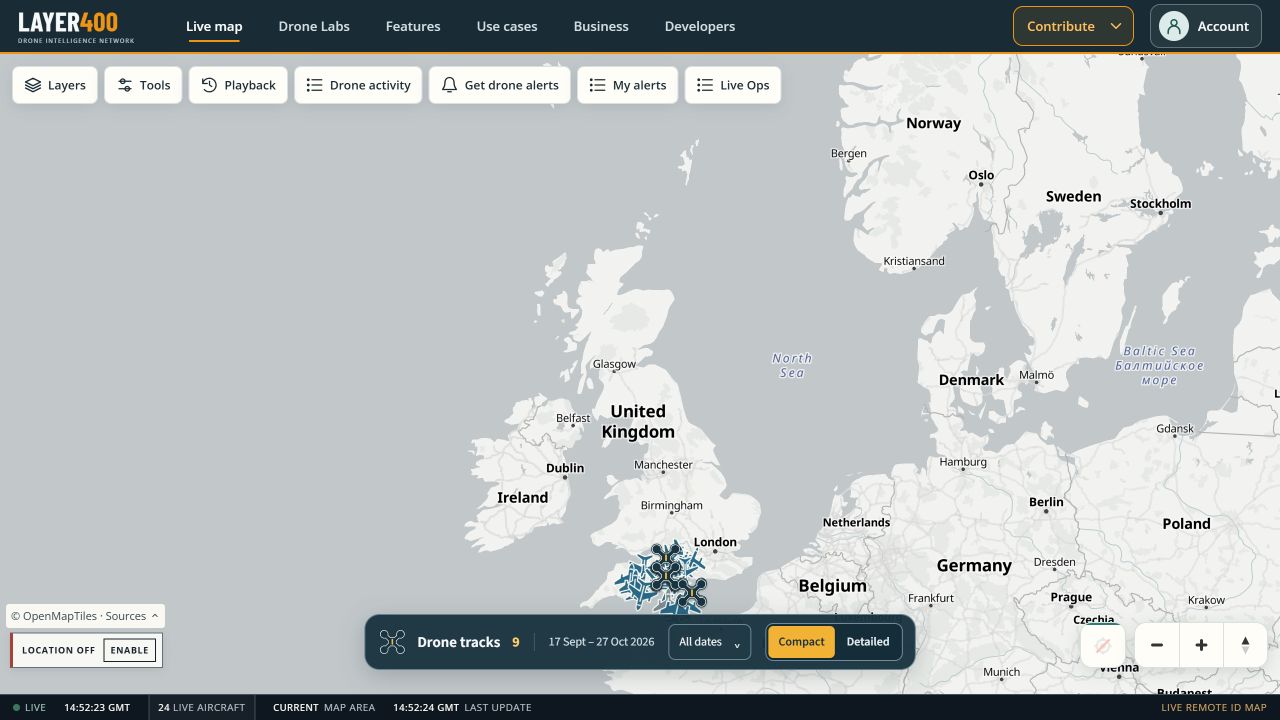Open the Drone Labs menu
The height and width of the screenshot is (720, 1280).
point(314,26)
